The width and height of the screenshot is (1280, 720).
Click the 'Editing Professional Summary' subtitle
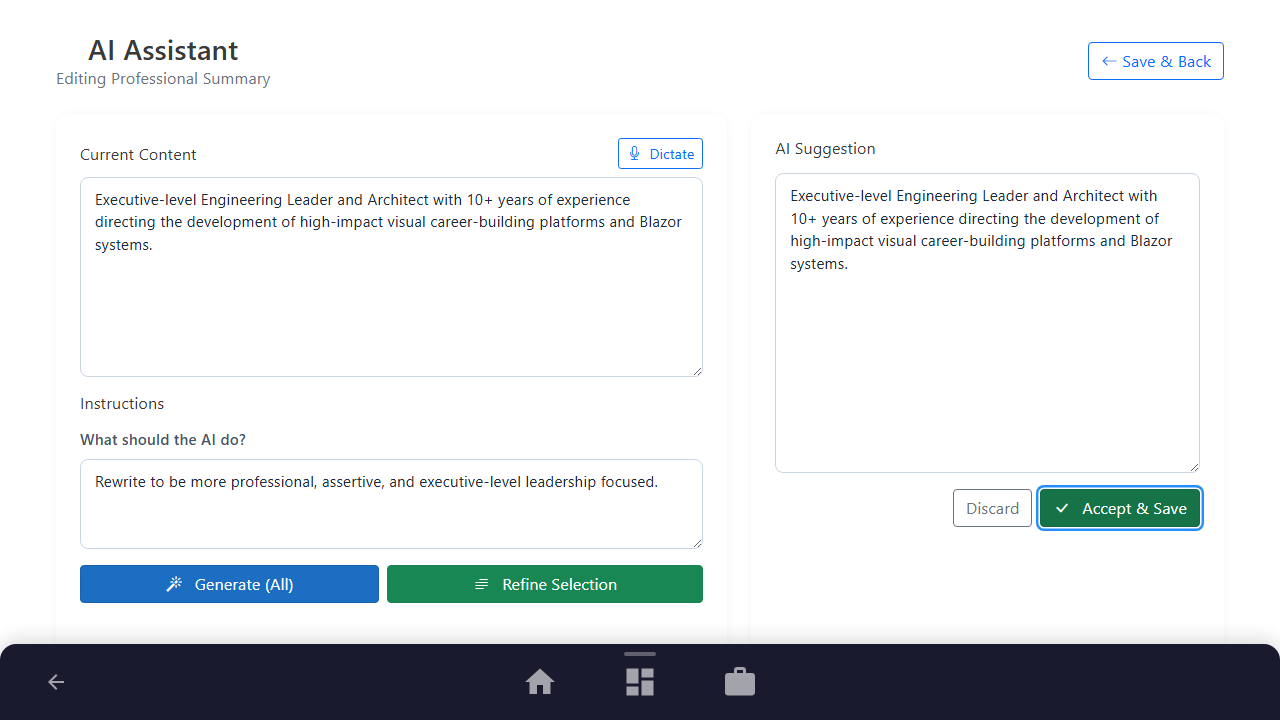[x=163, y=79]
